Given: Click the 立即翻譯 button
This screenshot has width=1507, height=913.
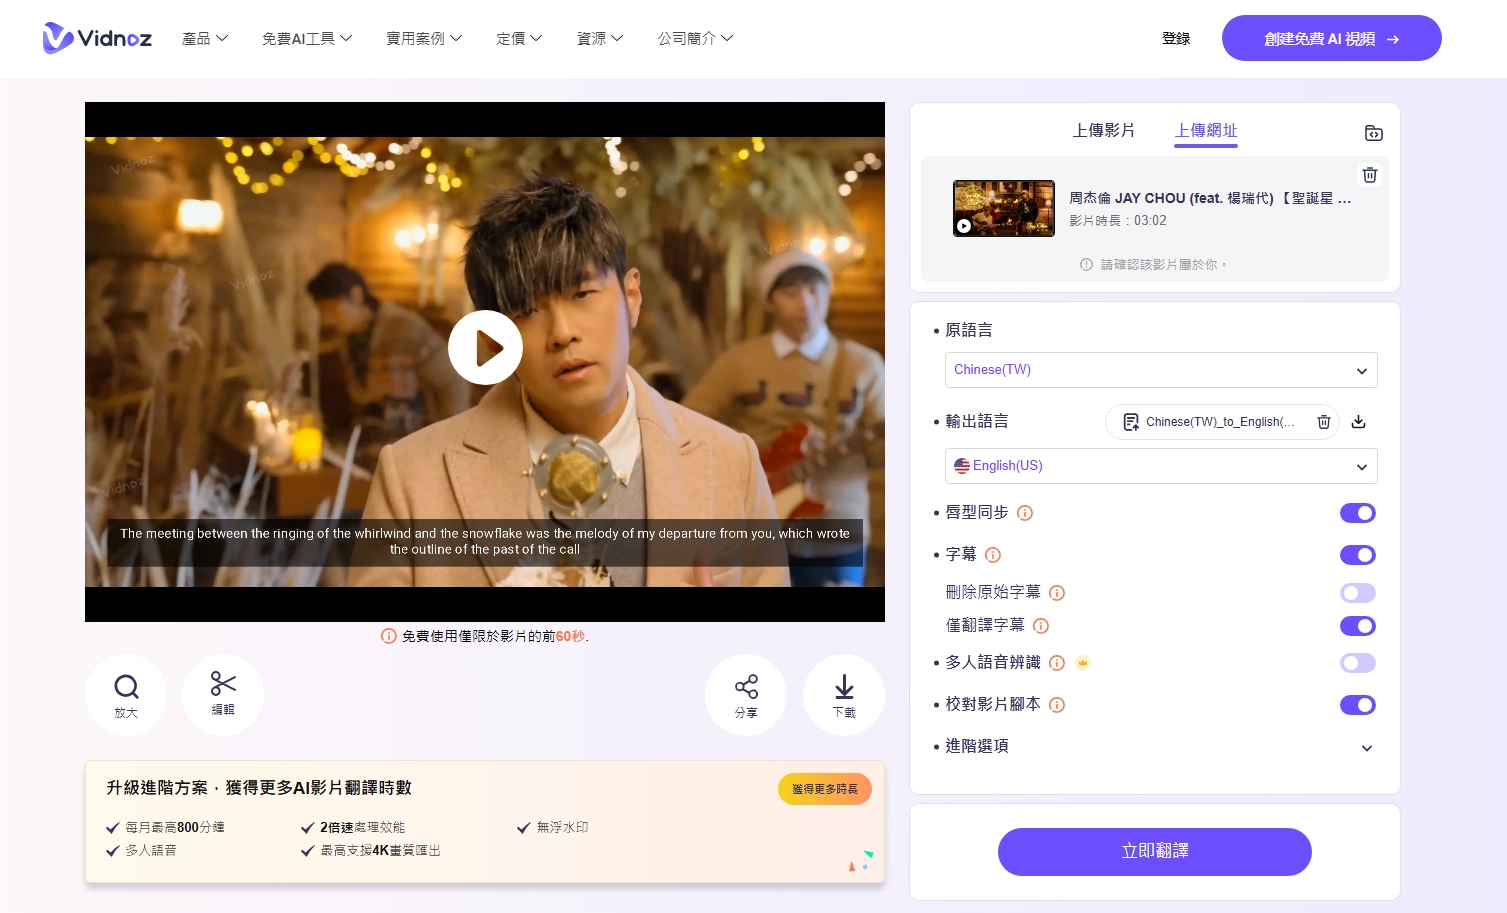Looking at the screenshot, I should pyautogui.click(x=1154, y=851).
